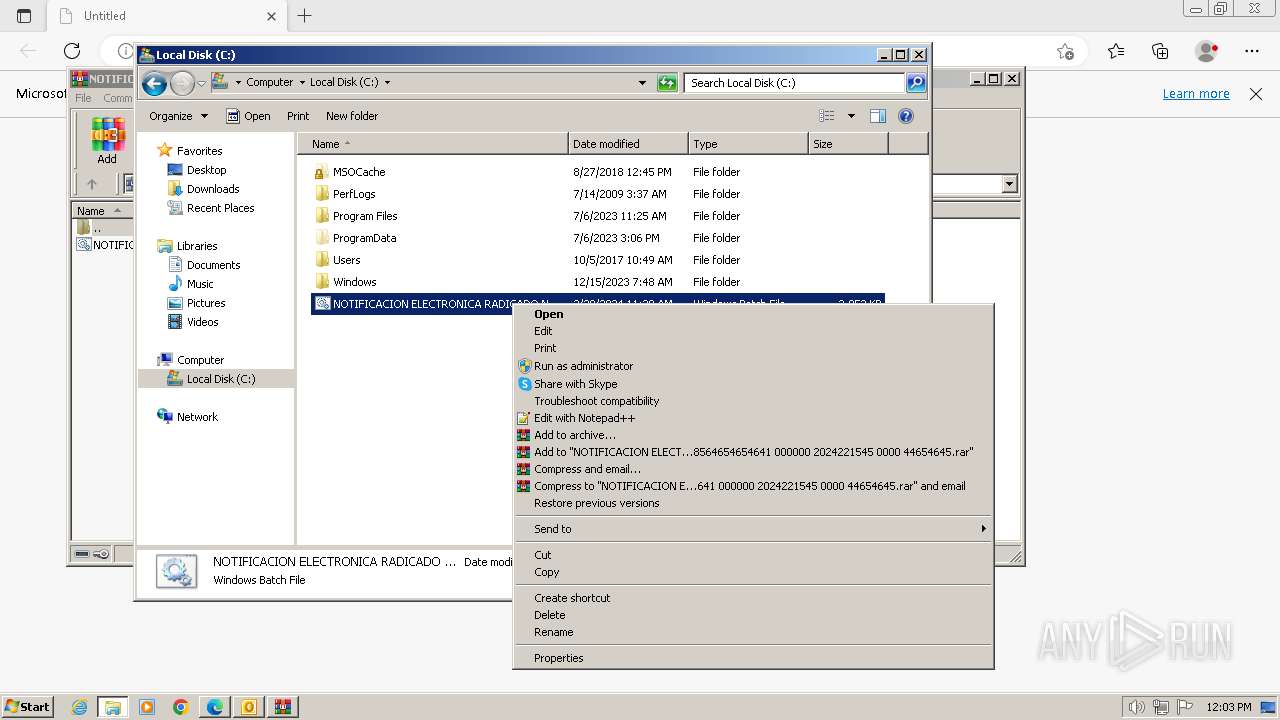The width and height of the screenshot is (1280, 720).
Task: Select Documents library
Action: (213, 265)
